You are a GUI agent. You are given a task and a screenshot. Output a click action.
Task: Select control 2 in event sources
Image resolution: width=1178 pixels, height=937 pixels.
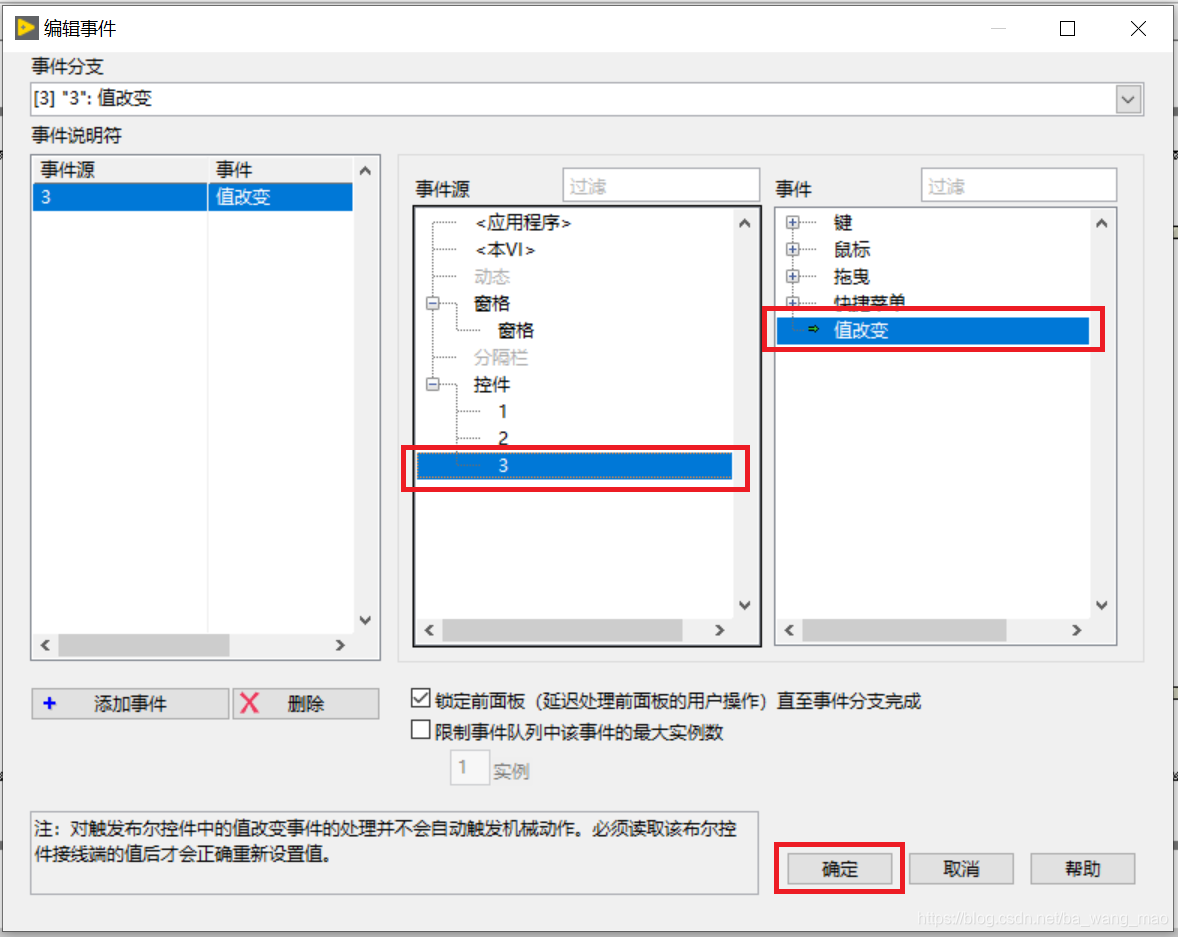pos(503,438)
